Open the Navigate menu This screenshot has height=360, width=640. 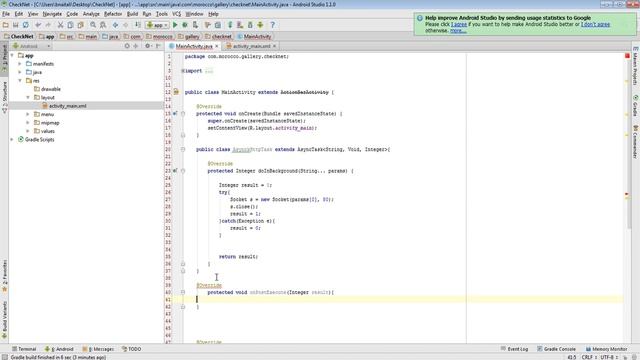pyautogui.click(x=52, y=14)
